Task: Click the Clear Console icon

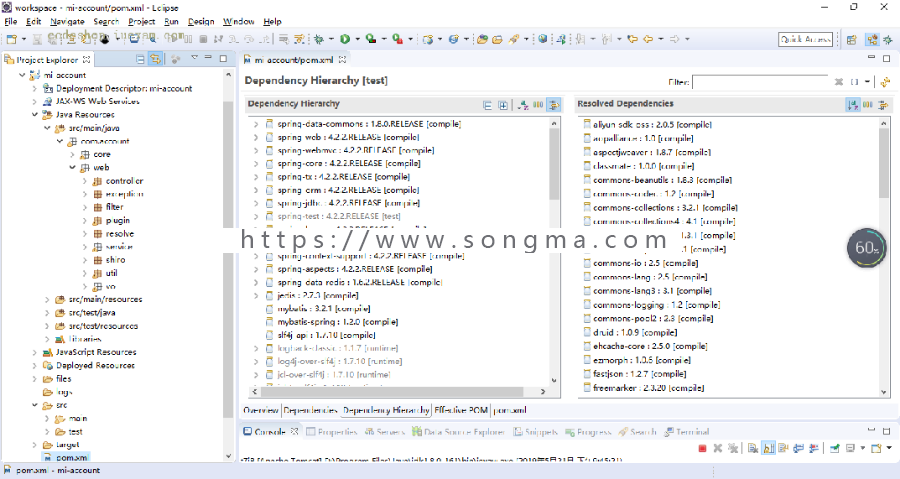Action: 753,449
